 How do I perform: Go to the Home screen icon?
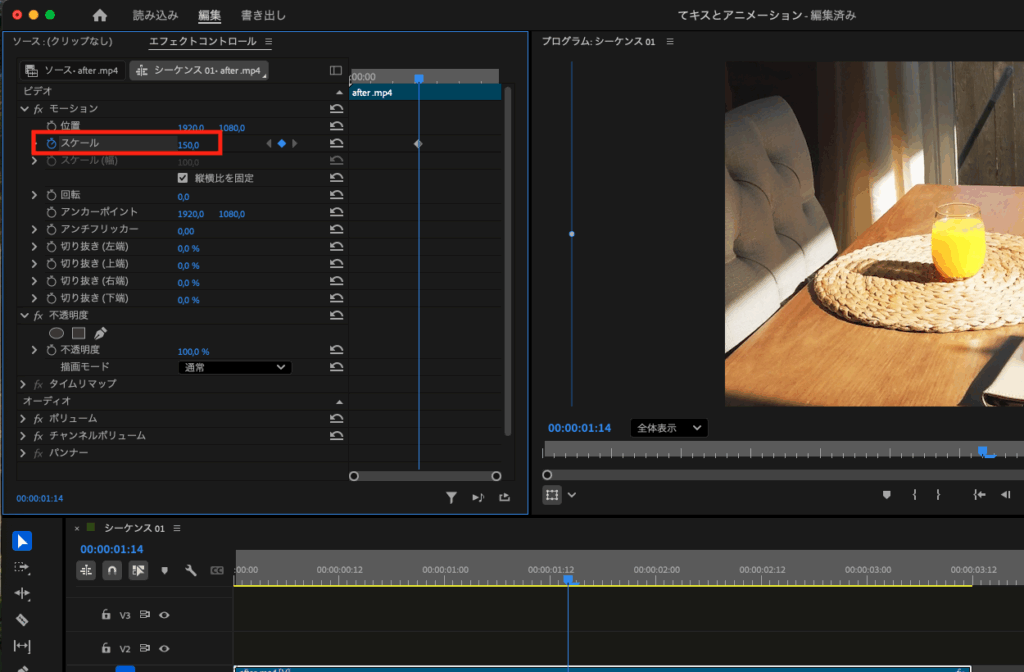(x=99, y=16)
